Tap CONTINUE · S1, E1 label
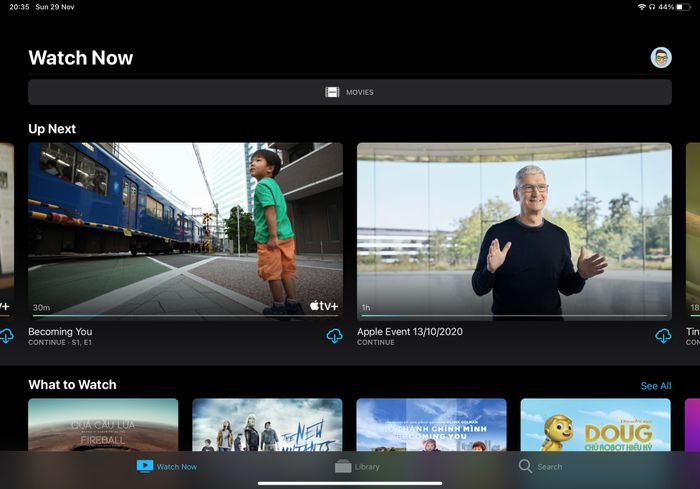 (60, 343)
